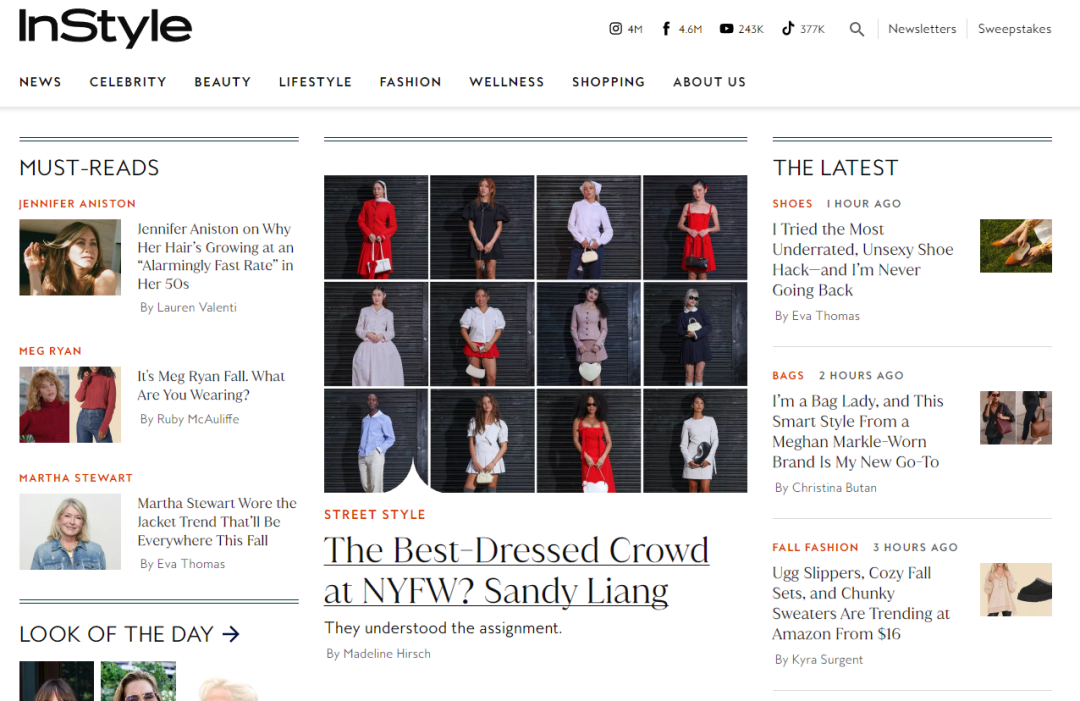The image size is (1080, 701).
Task: Open the Beauty menu
Action: tap(222, 82)
